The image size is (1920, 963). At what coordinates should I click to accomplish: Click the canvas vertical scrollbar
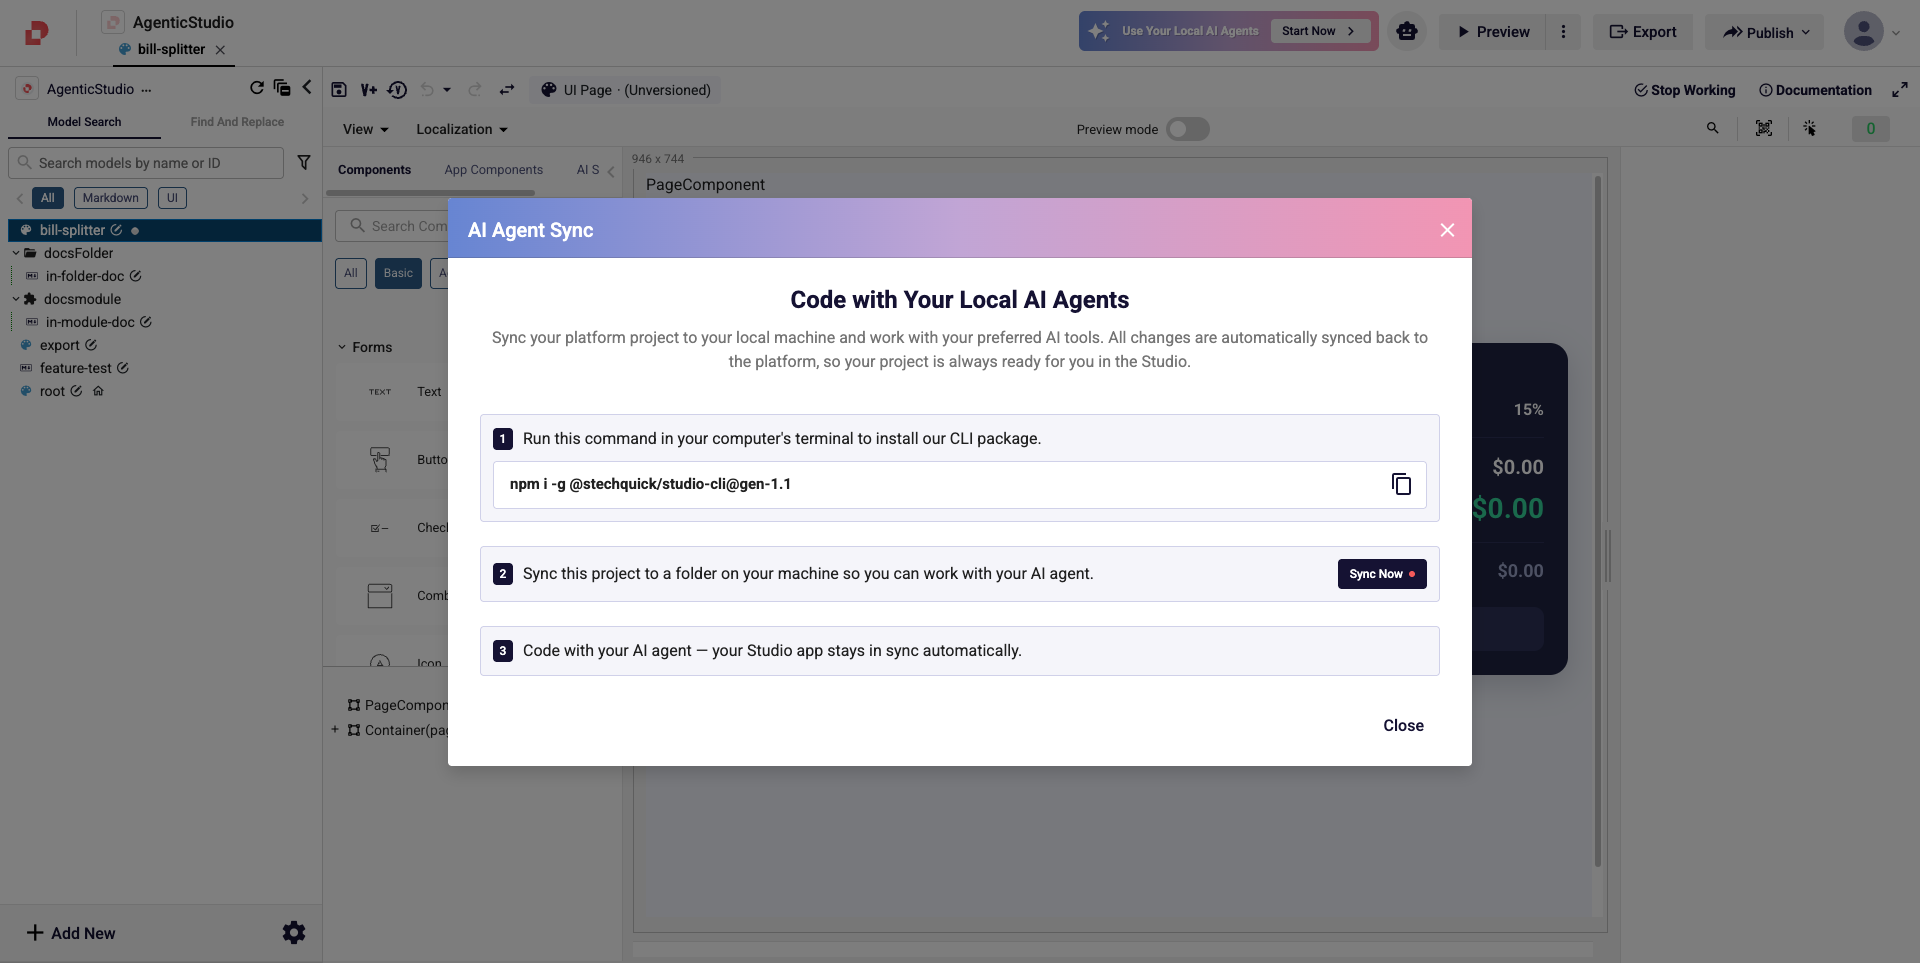point(1597,521)
